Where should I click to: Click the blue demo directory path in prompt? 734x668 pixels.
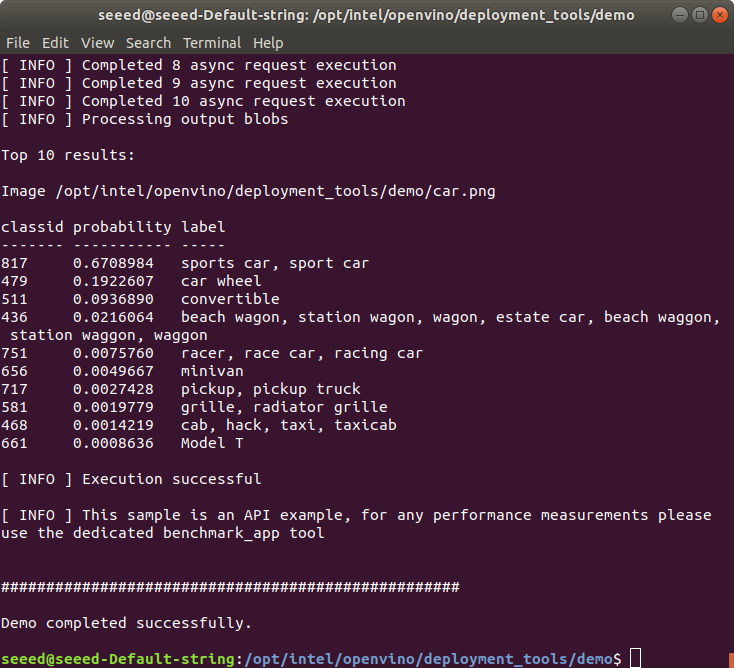(x=428, y=659)
